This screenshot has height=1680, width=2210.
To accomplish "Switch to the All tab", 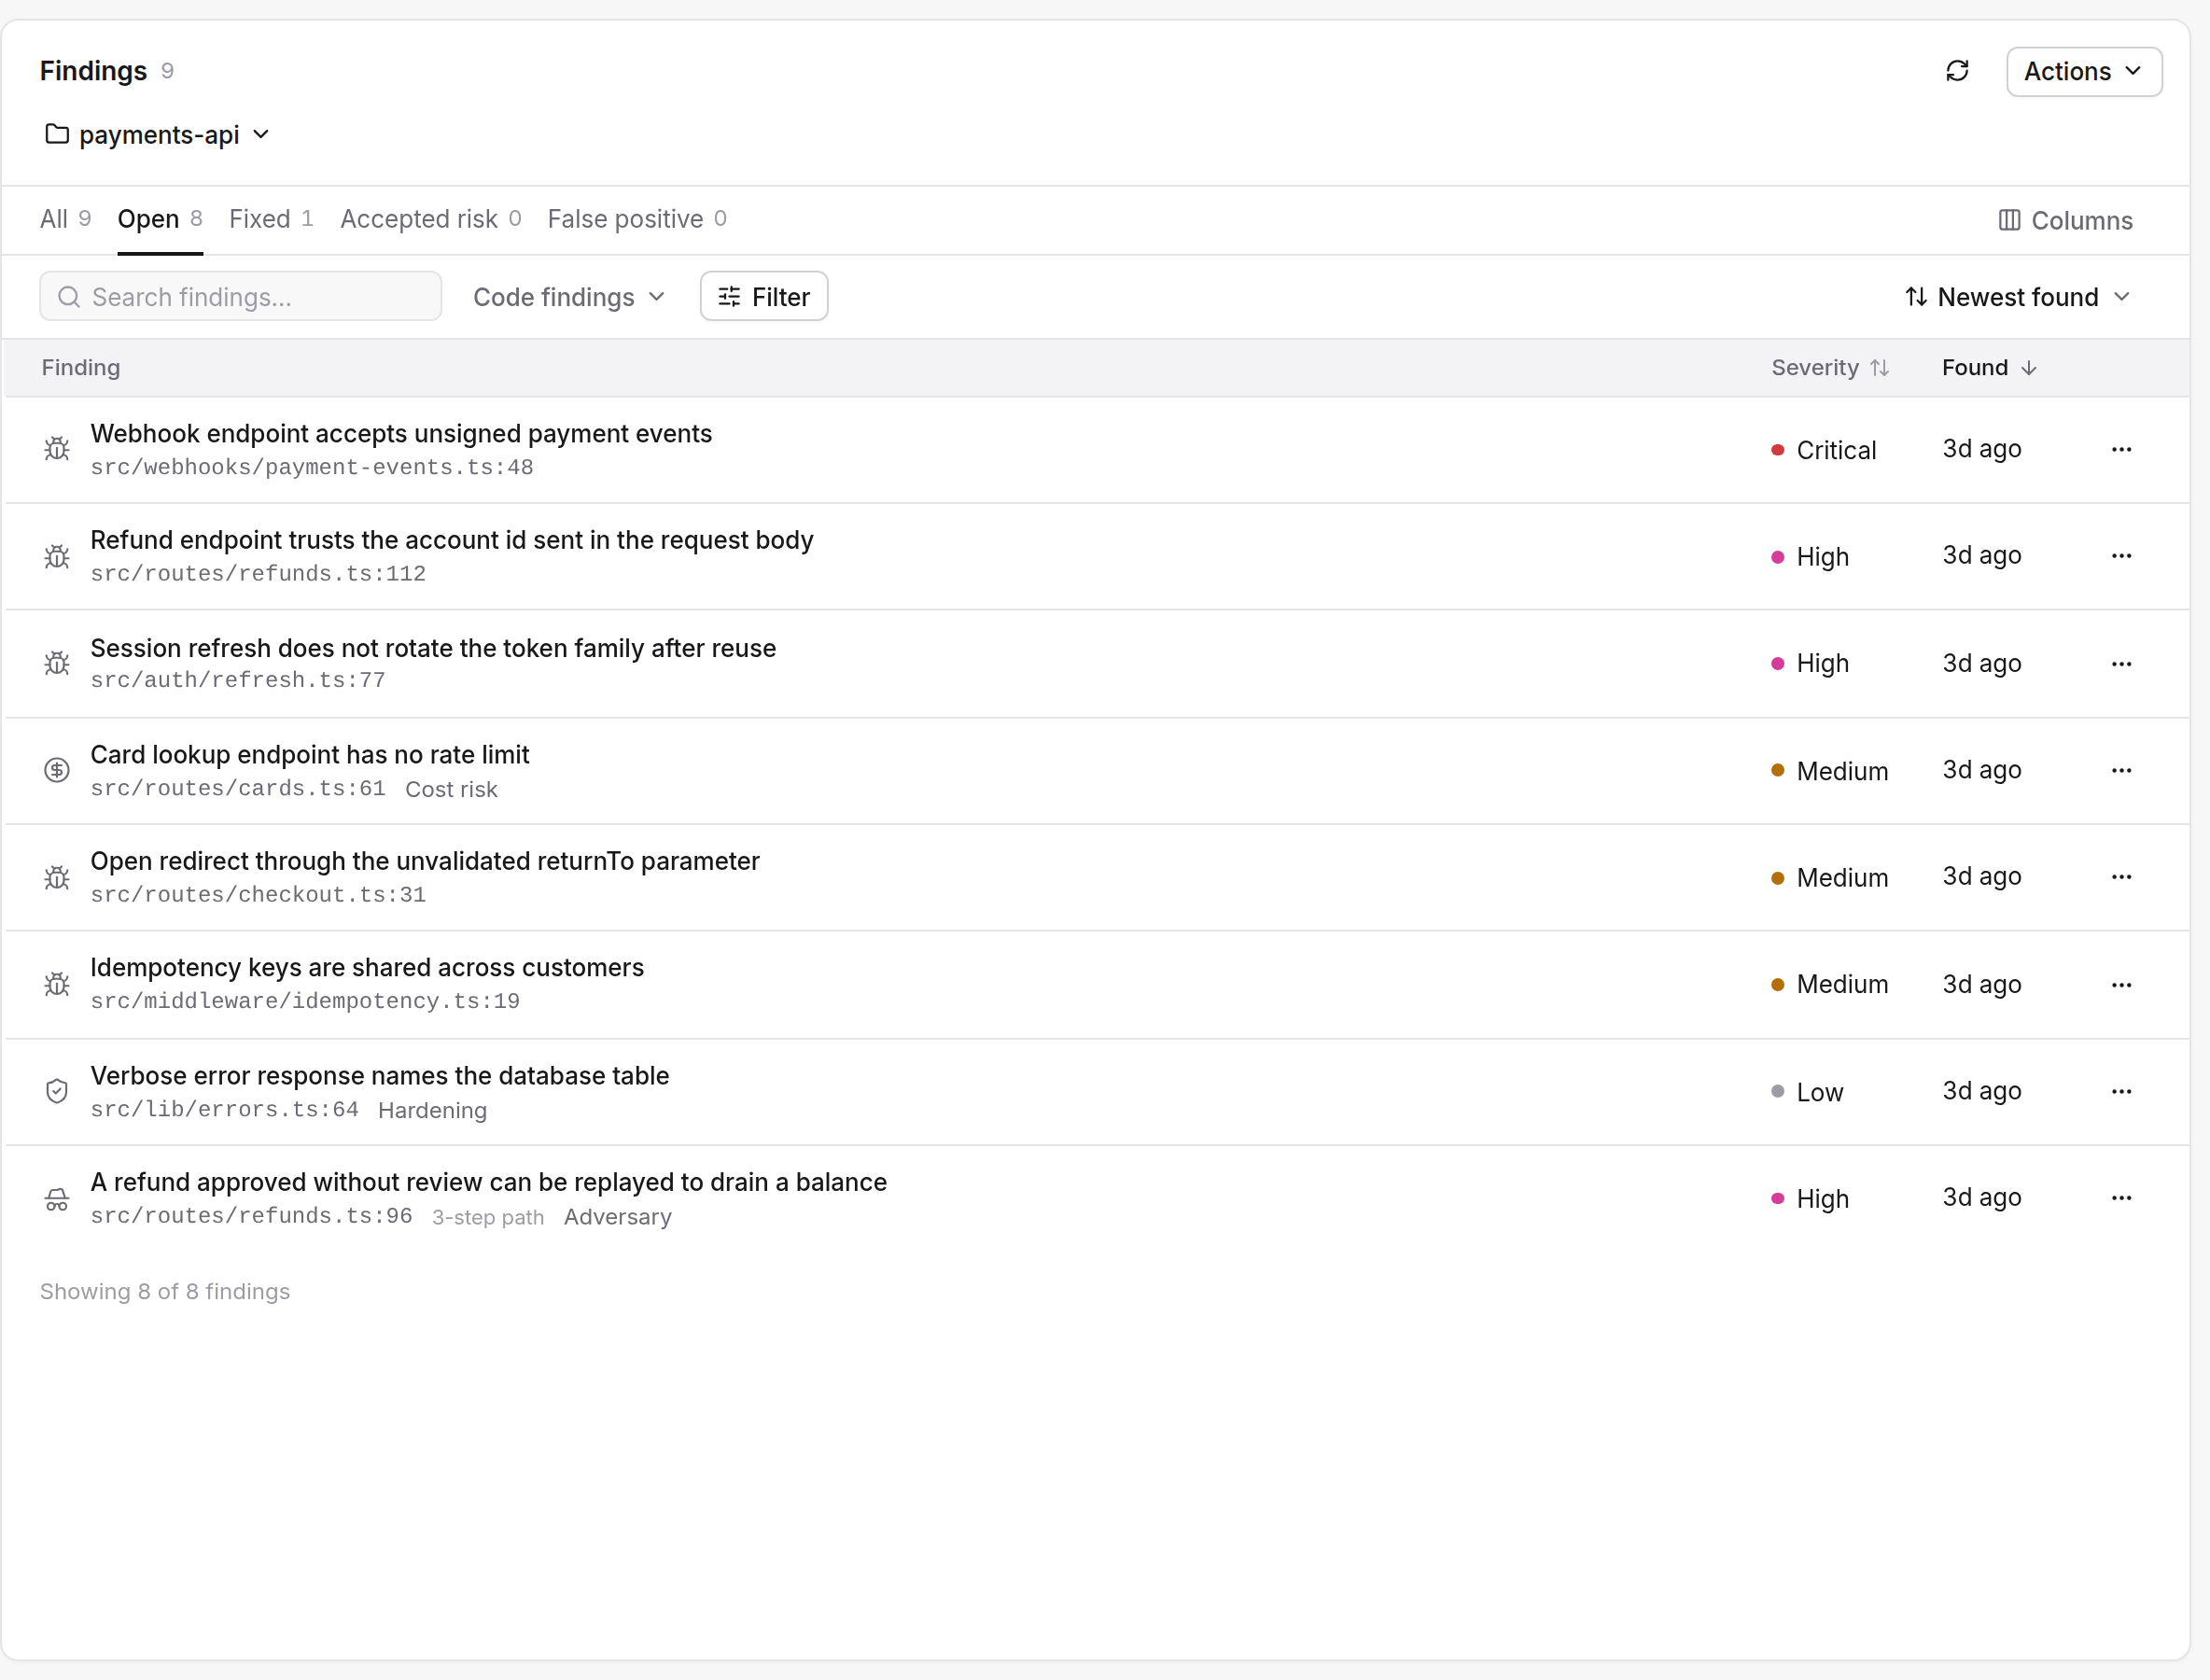I will pos(65,219).
